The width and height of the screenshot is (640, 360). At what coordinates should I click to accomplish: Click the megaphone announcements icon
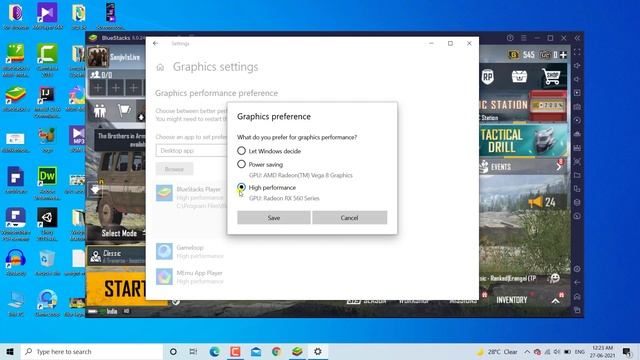pyautogui.click(x=536, y=202)
